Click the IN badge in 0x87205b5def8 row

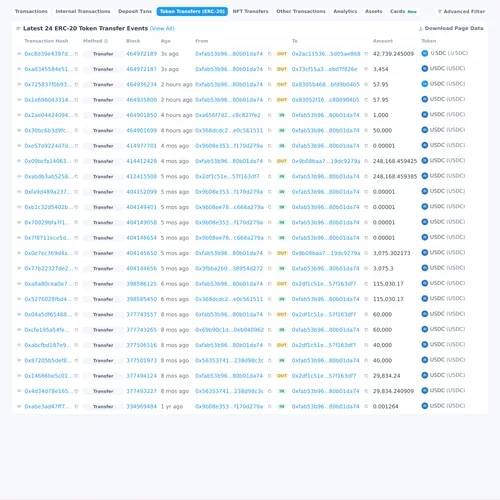click(x=282, y=360)
